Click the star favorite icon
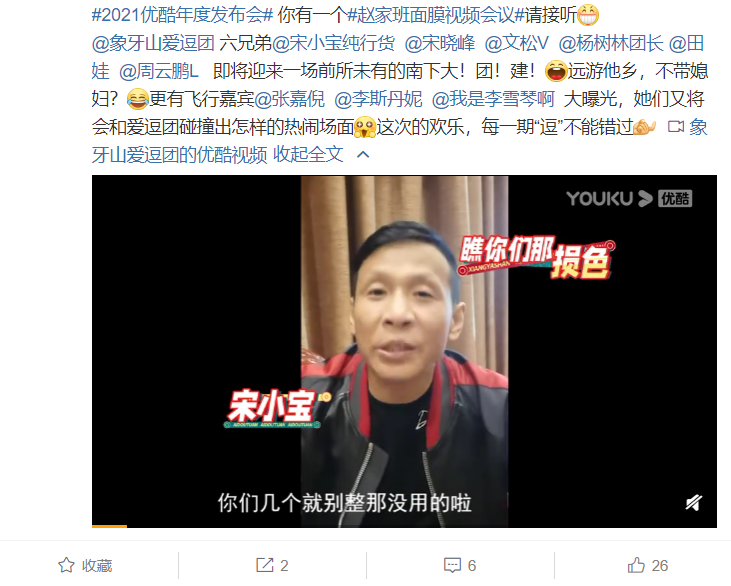Viewport: 731px width, 586px height. 66,565
